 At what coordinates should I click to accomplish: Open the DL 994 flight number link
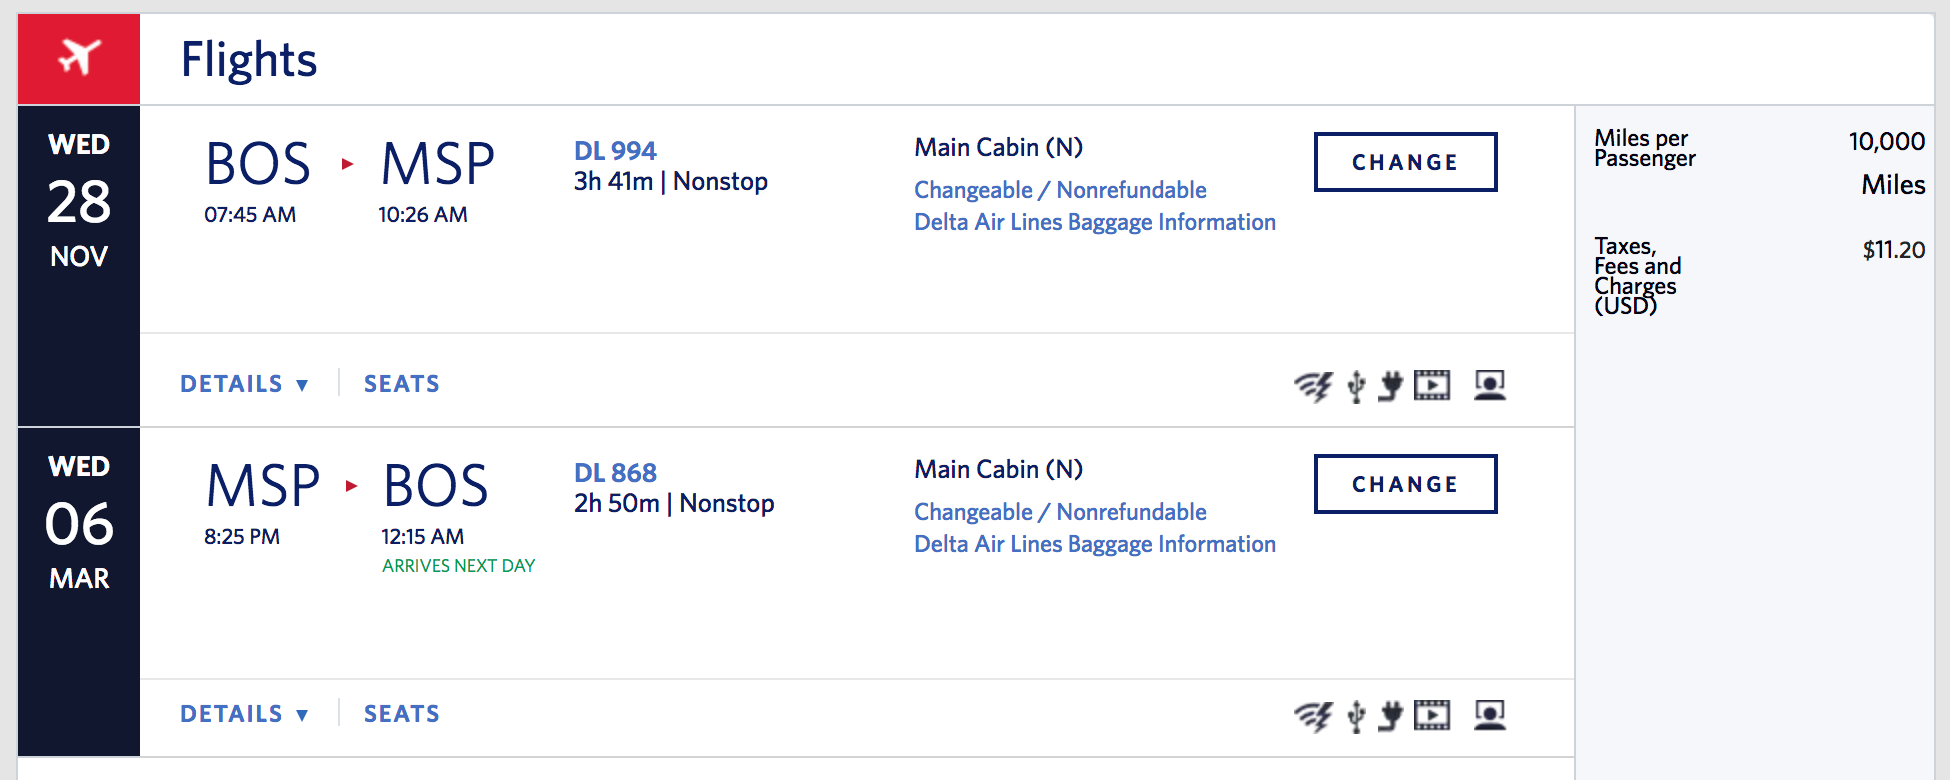(615, 151)
